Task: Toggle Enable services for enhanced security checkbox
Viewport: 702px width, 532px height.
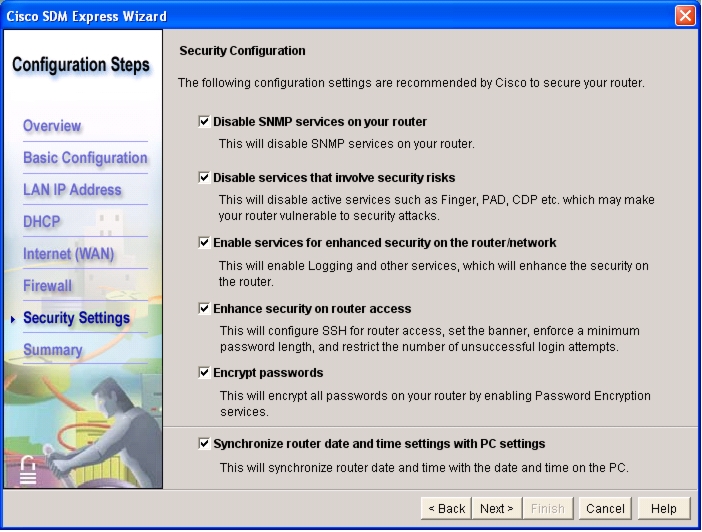Action: click(x=204, y=243)
